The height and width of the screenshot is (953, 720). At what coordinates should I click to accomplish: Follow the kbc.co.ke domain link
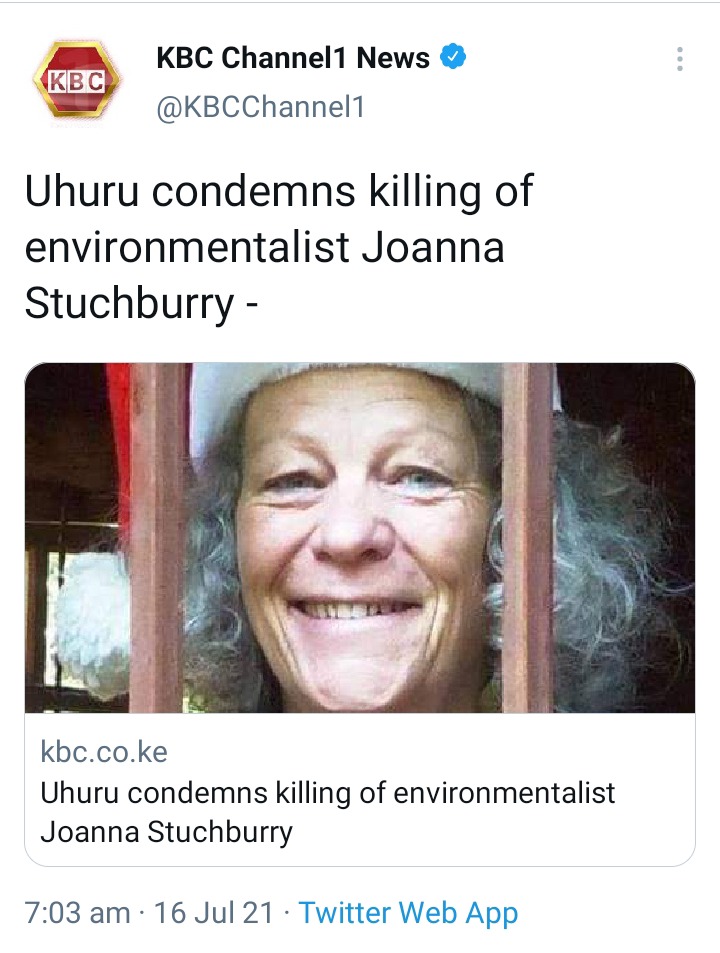[104, 752]
